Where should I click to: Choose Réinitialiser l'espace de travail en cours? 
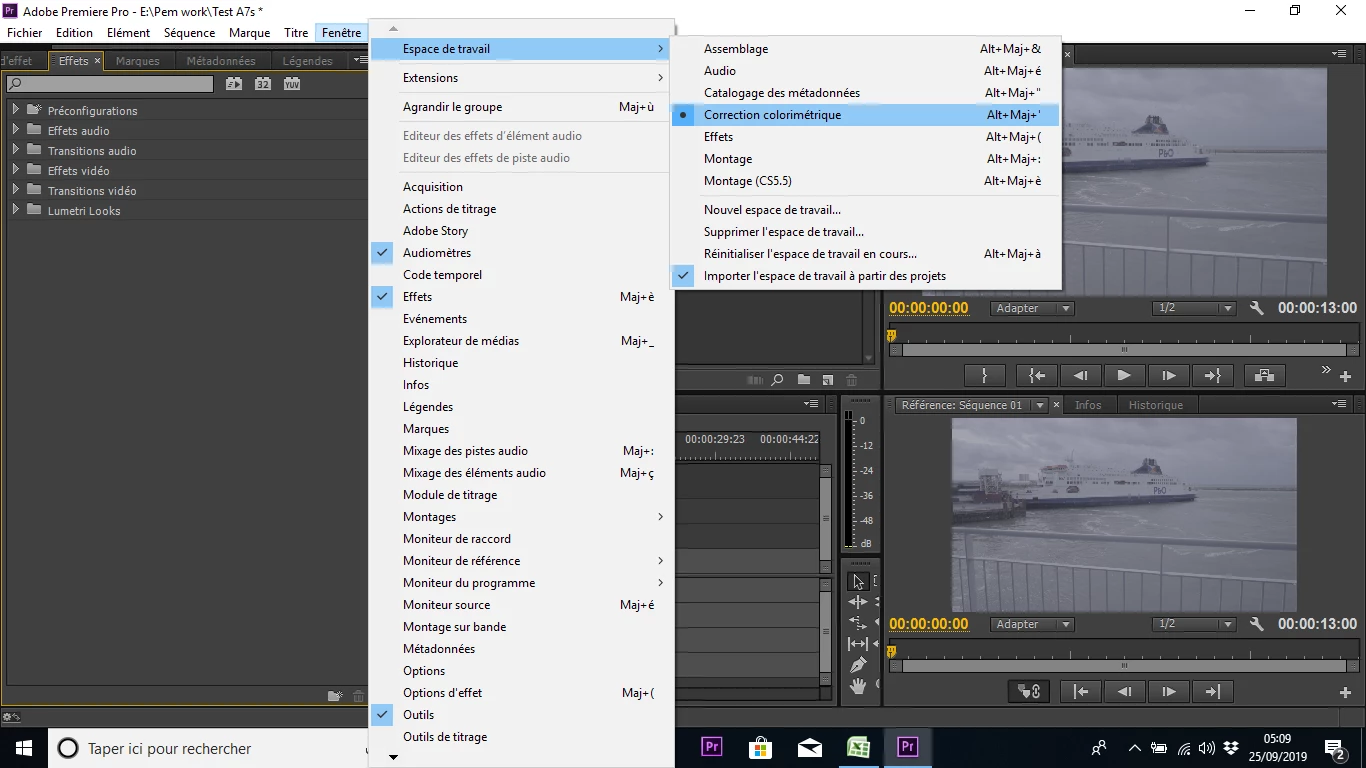click(865, 254)
